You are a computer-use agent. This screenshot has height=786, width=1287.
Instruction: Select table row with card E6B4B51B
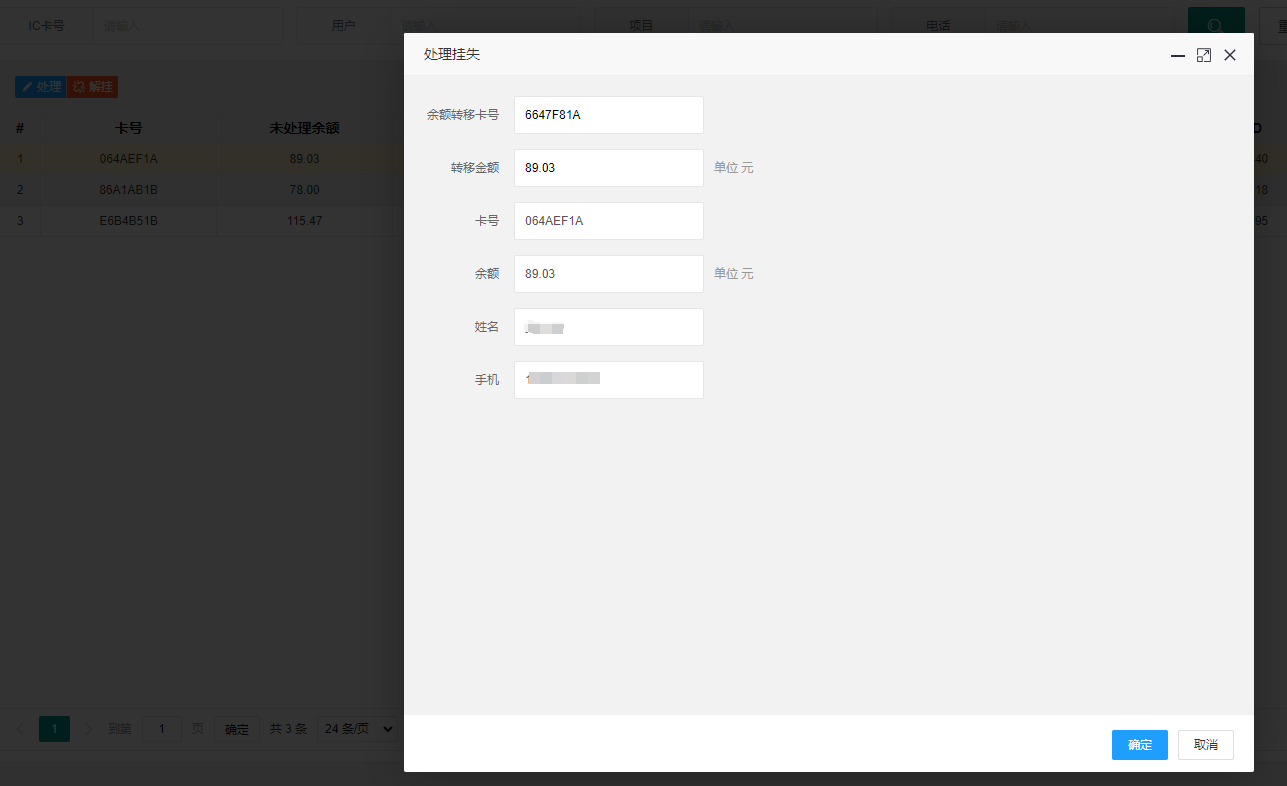coord(202,221)
